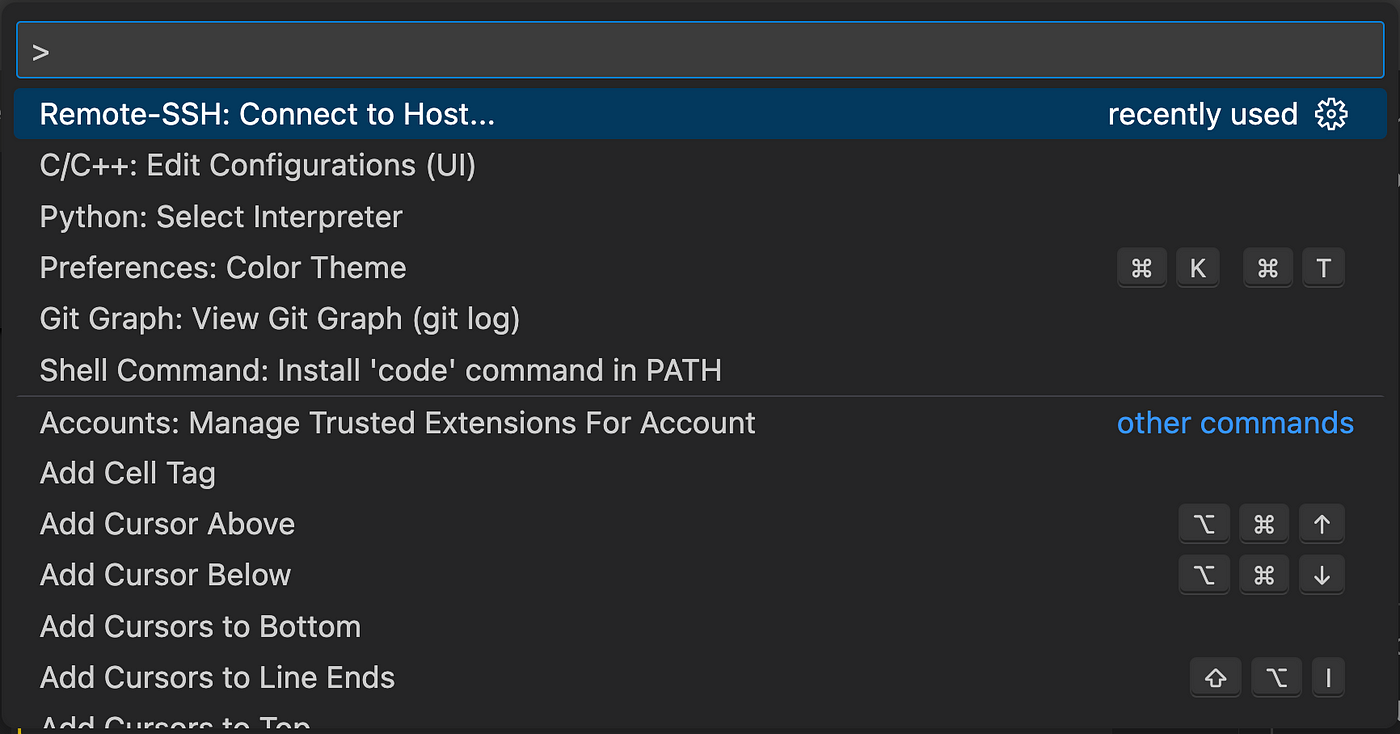The image size is (1400, 734).
Task: Launch Git Graph: View Git Graph
Action: [x=700, y=319]
